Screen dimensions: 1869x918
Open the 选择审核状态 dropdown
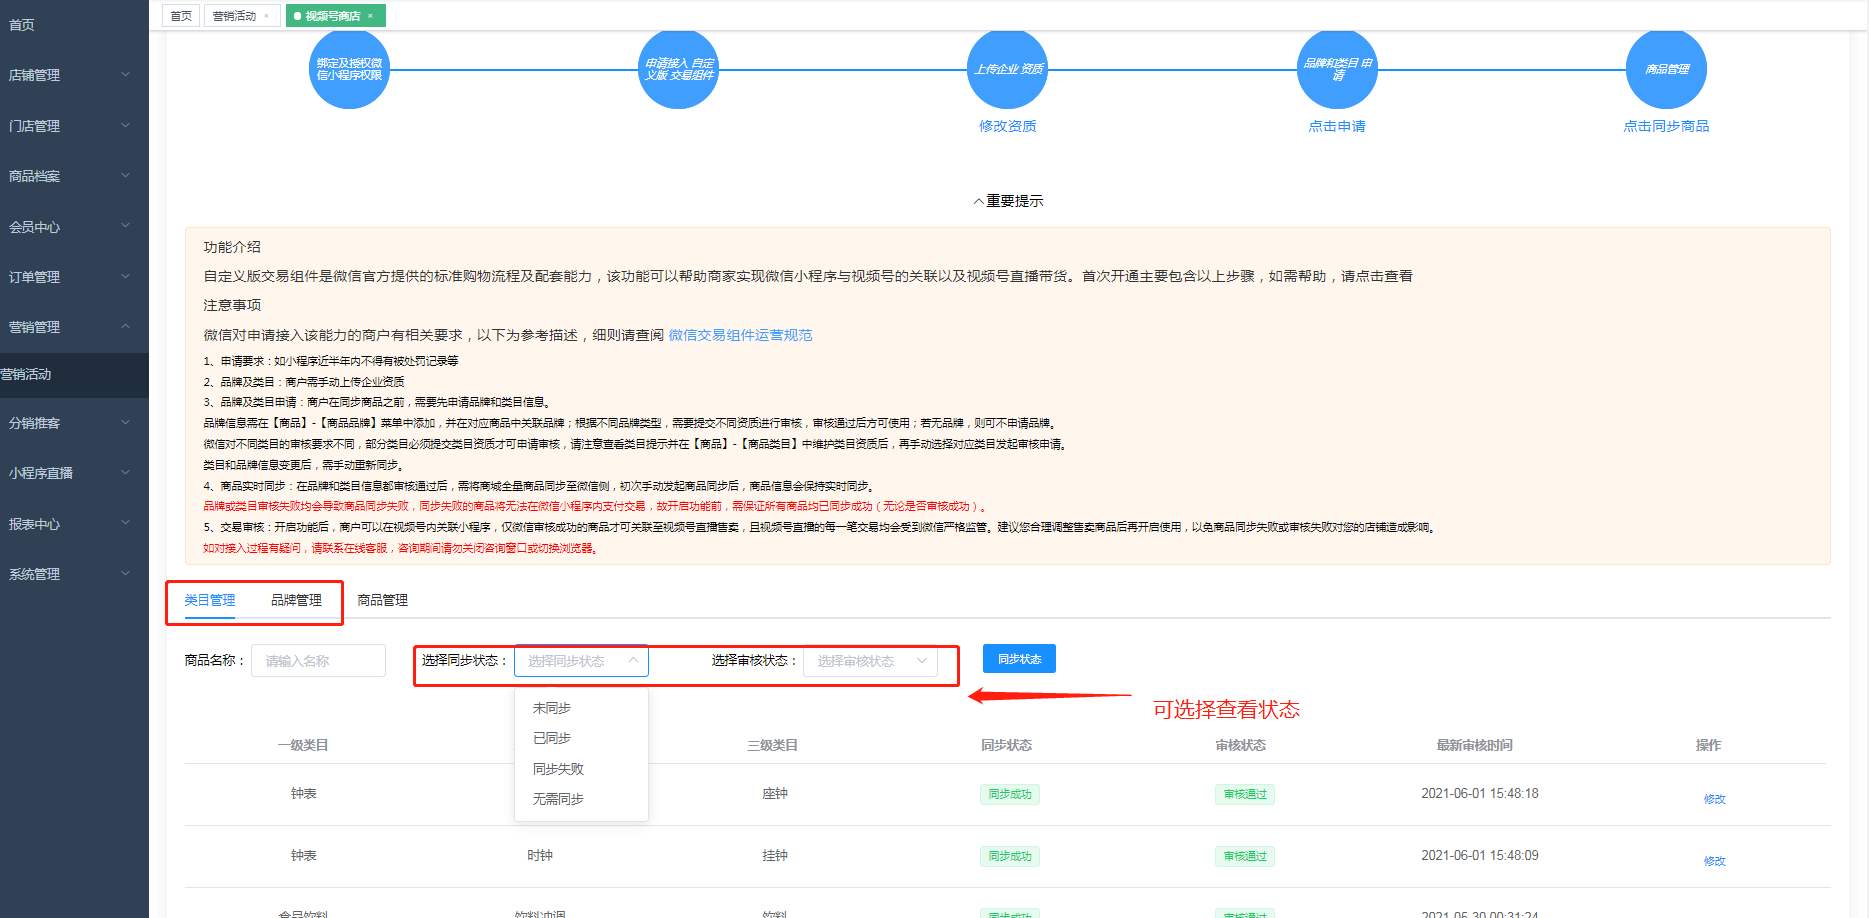[x=870, y=661]
